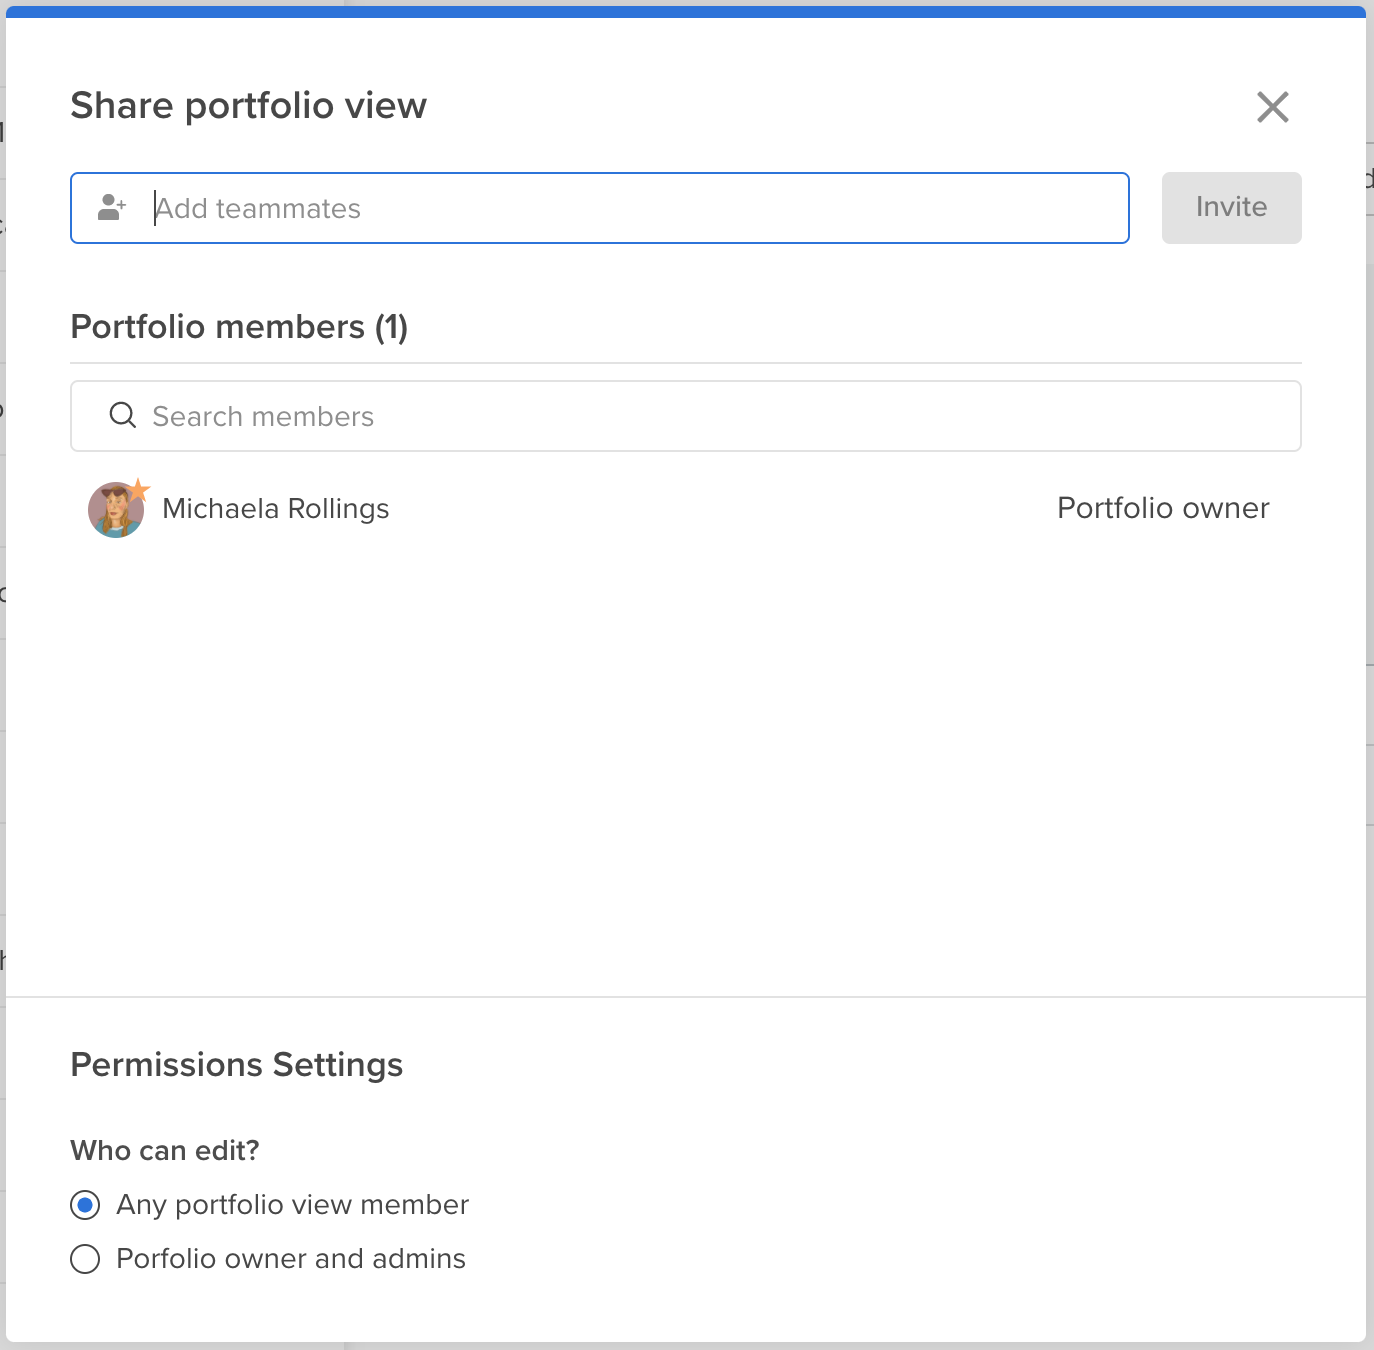Click the Share portfolio view title
Image resolution: width=1374 pixels, height=1350 pixels.
click(x=248, y=106)
